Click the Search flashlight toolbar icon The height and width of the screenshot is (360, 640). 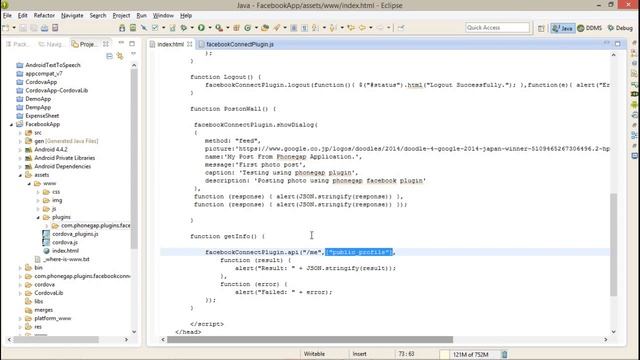[x=277, y=28]
